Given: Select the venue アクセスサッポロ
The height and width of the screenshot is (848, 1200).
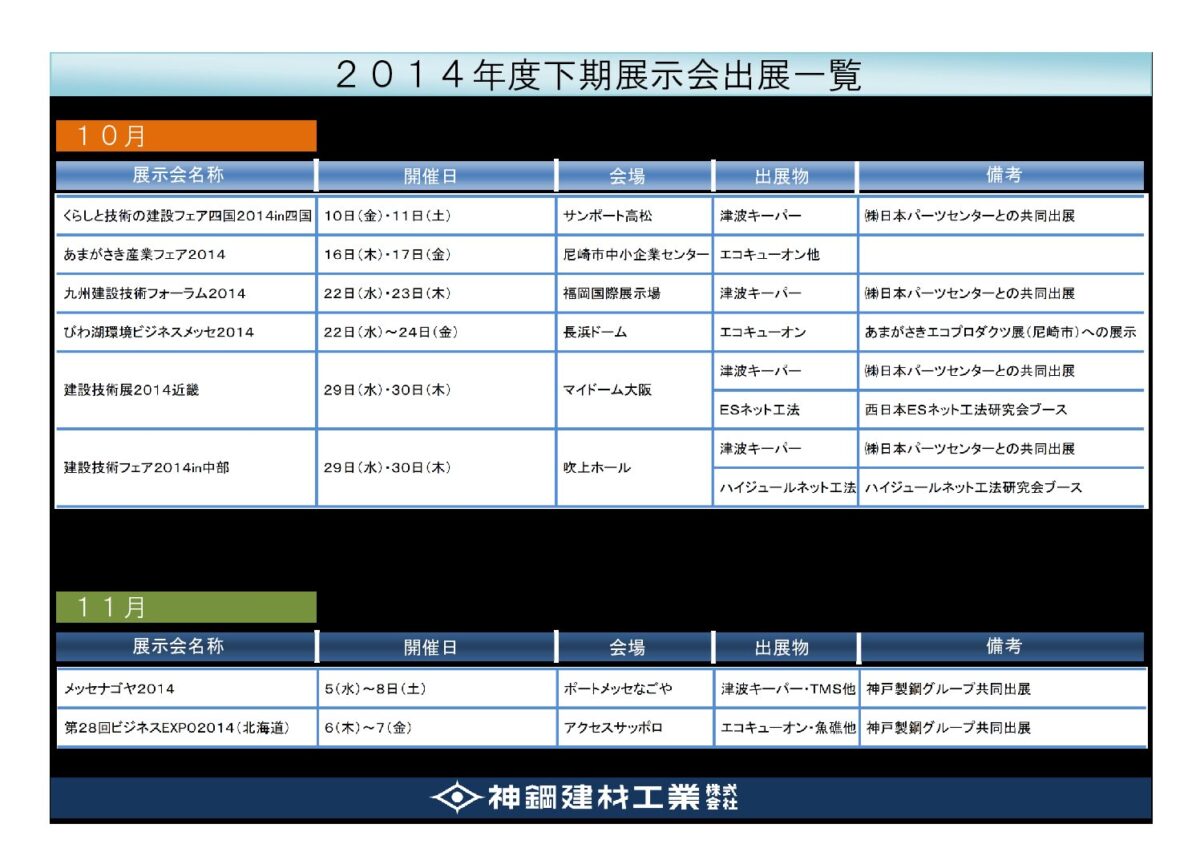Looking at the screenshot, I should coord(613,727).
